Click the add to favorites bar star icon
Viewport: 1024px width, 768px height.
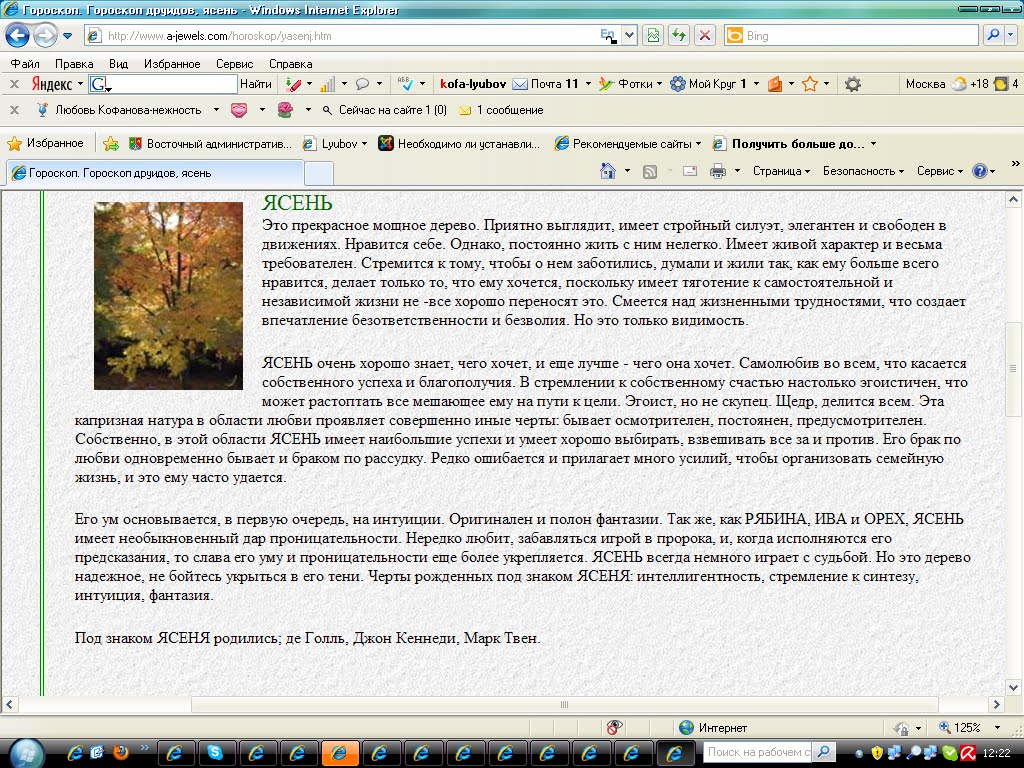tap(111, 144)
